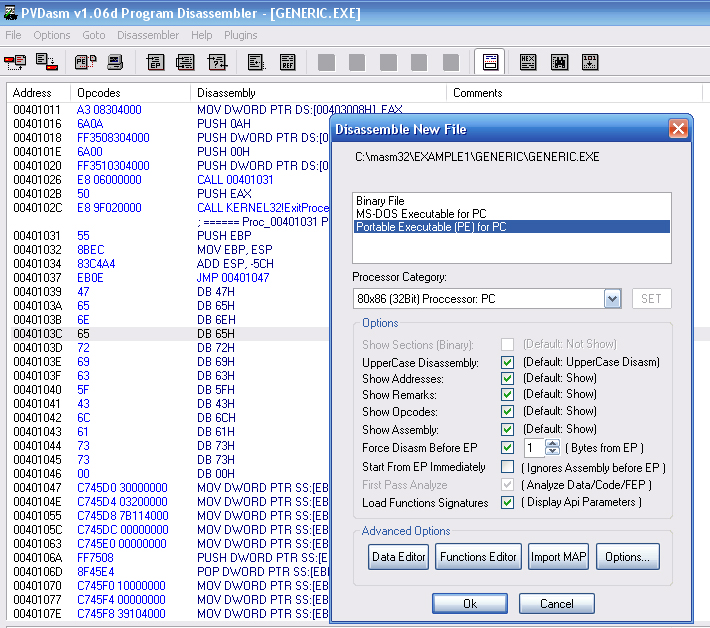The height and width of the screenshot is (628, 710).
Task: Enable Start From EP Immediately checkbox
Action: point(508,467)
